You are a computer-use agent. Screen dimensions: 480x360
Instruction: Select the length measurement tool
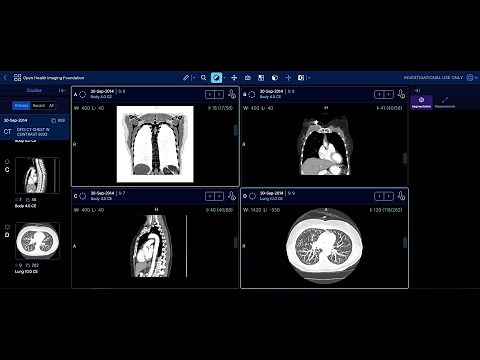click(x=186, y=78)
